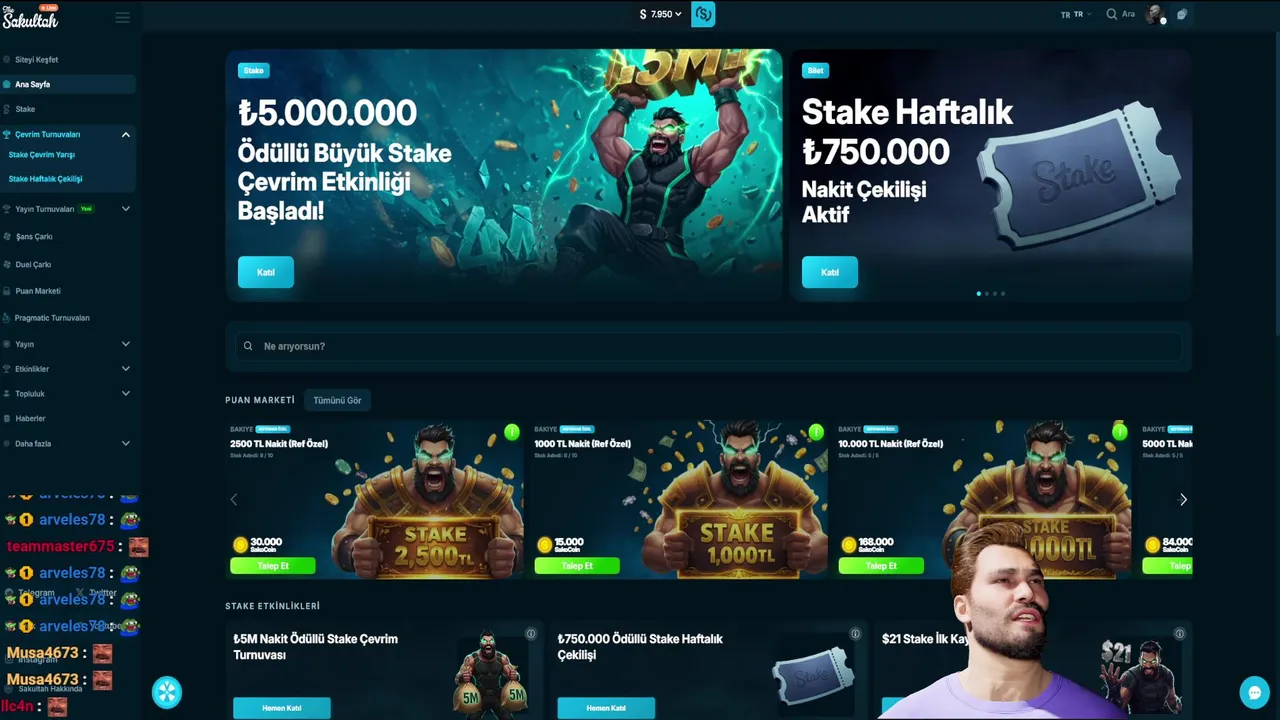
Task: Open TR language selector
Action: pyautogui.click(x=1076, y=14)
